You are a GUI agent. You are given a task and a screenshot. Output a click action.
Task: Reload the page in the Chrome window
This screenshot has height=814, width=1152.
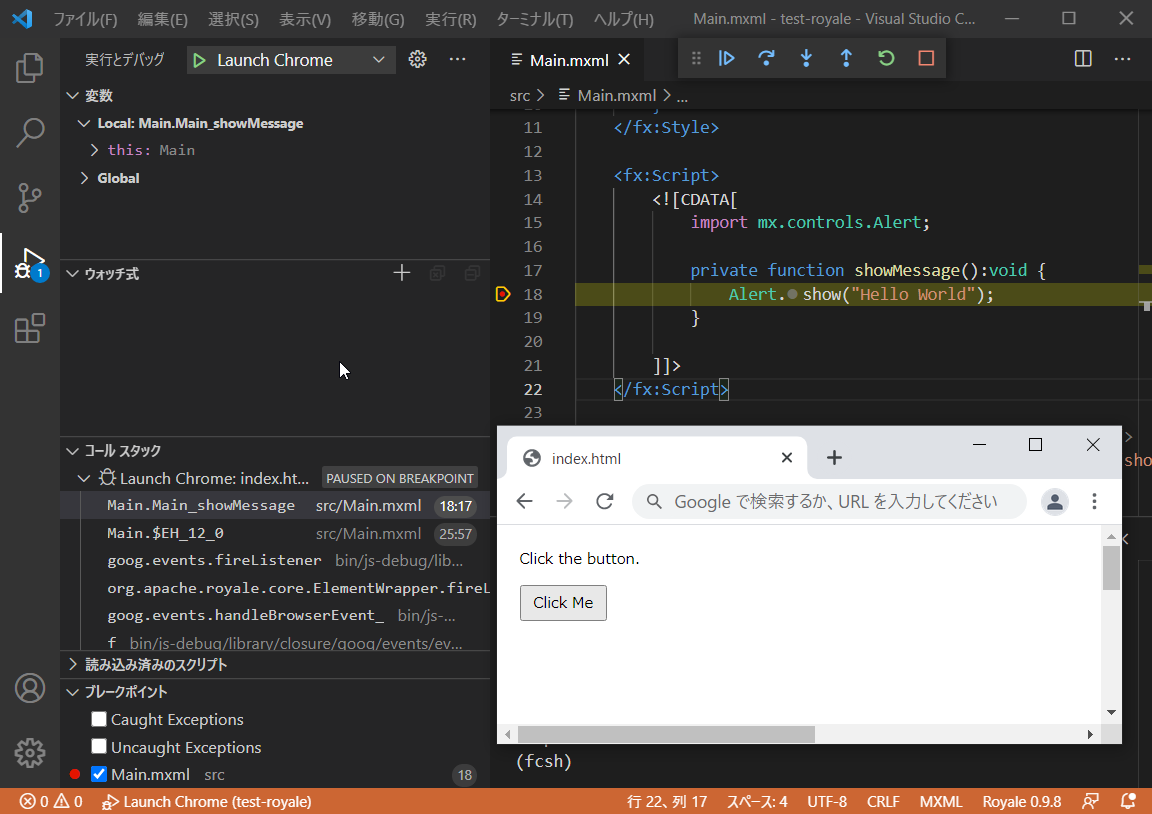pyautogui.click(x=604, y=501)
